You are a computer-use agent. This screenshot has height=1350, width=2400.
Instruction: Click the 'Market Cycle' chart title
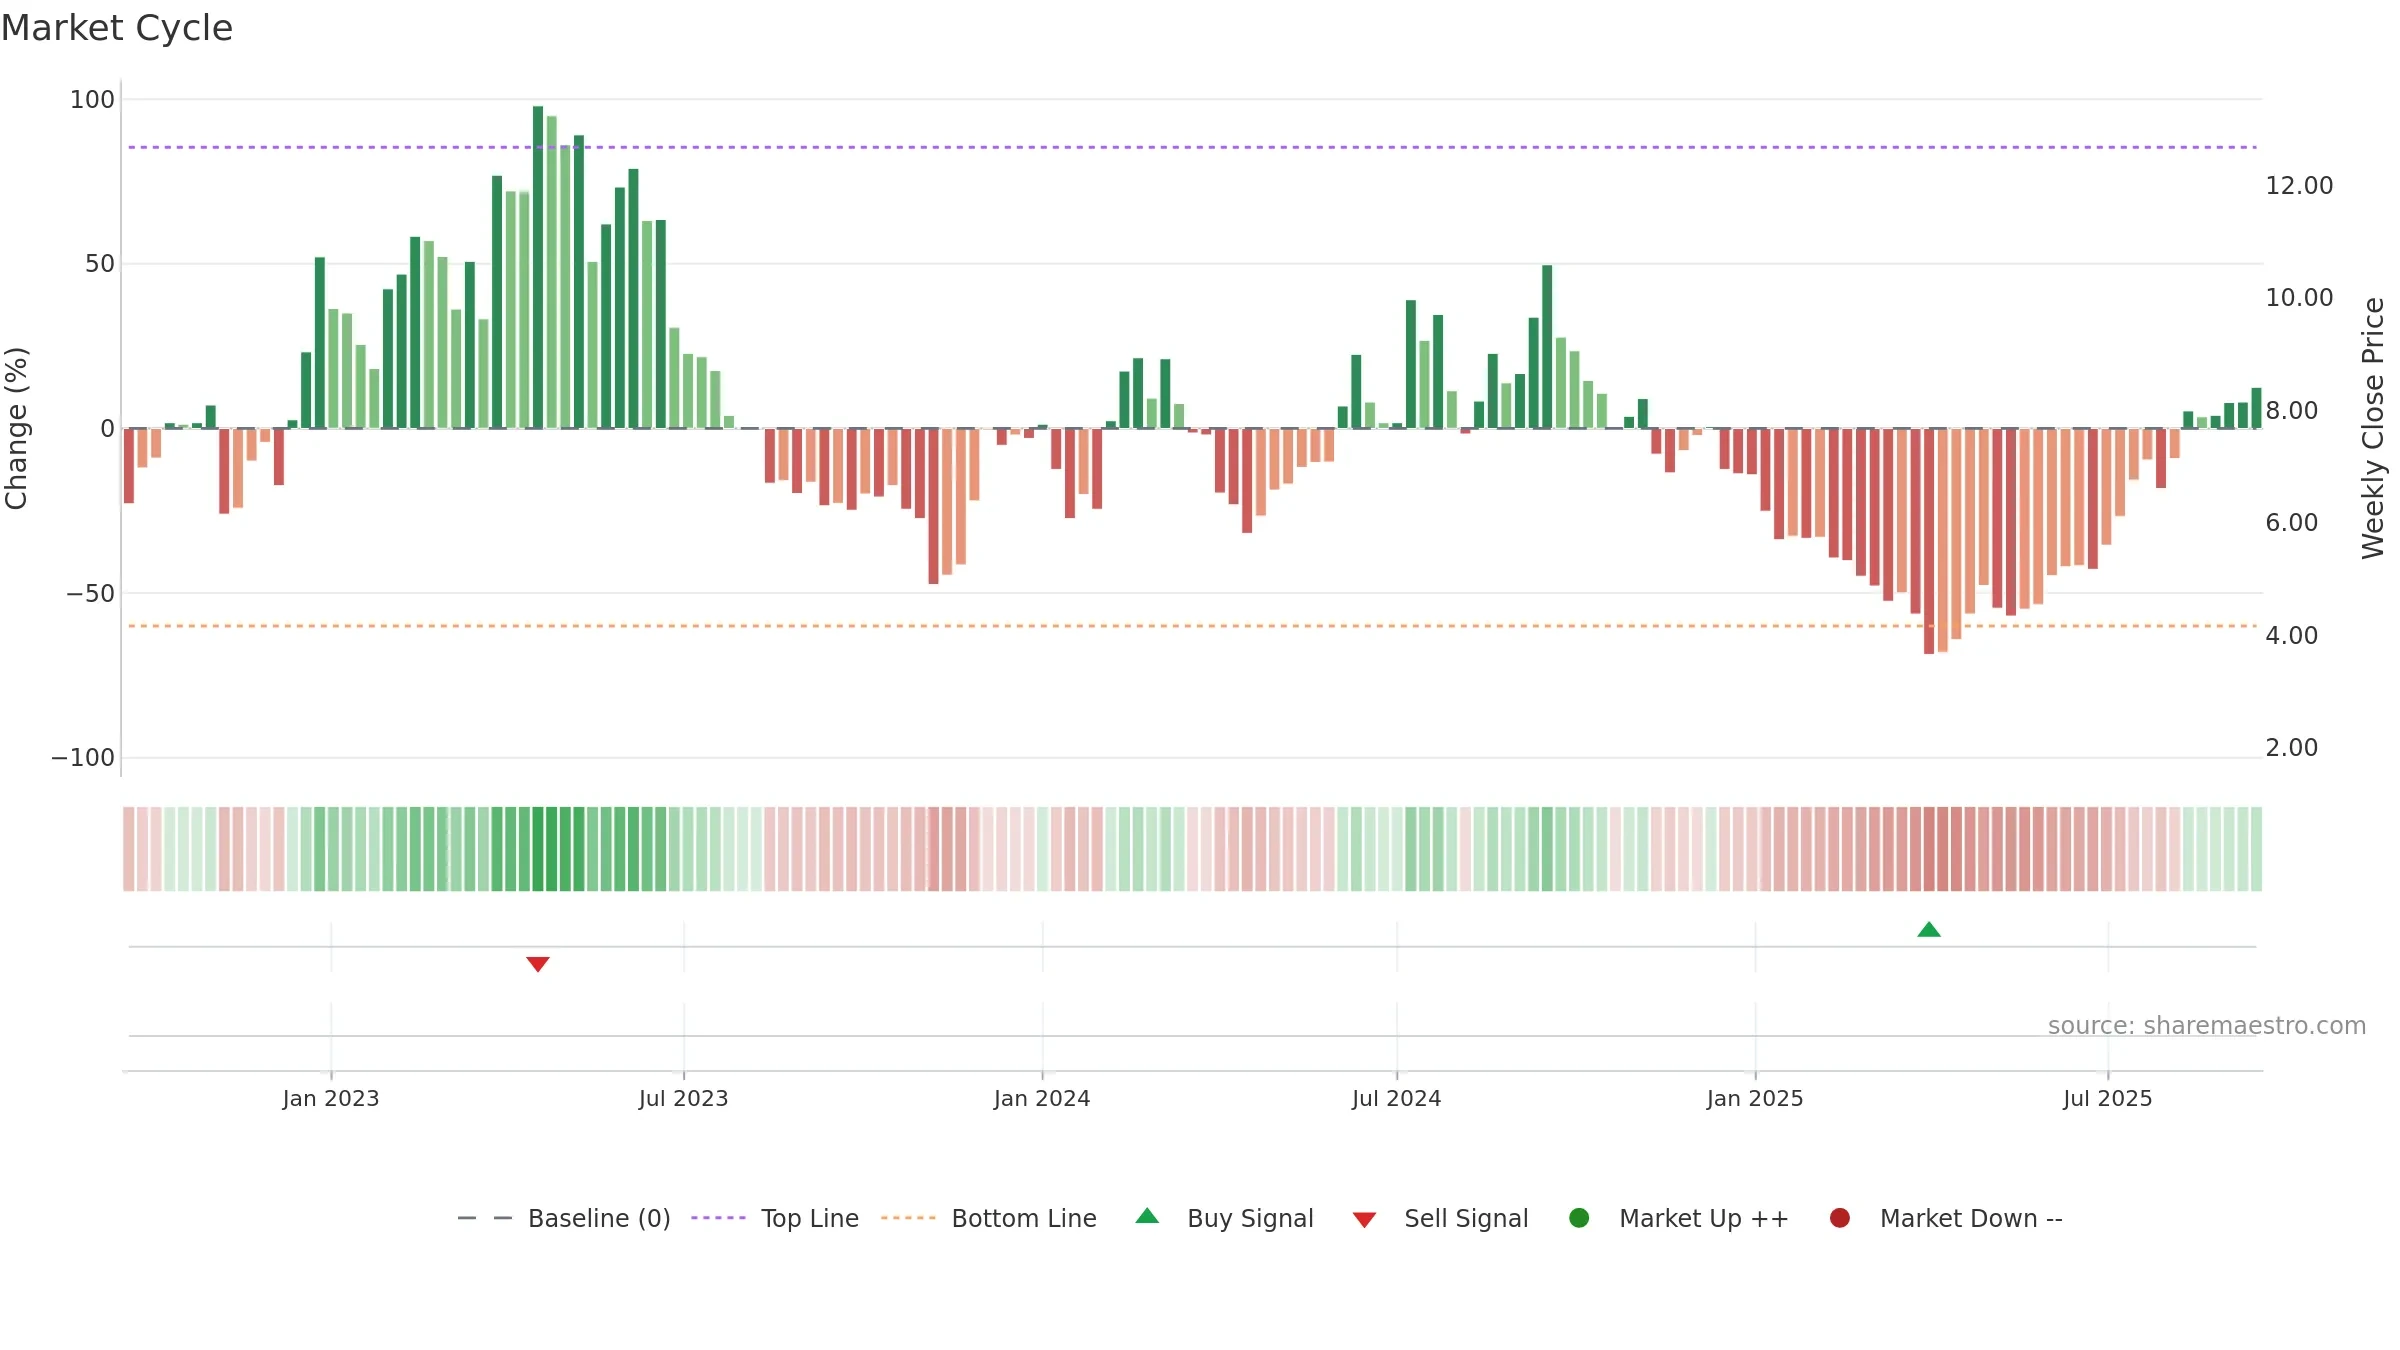117,28
